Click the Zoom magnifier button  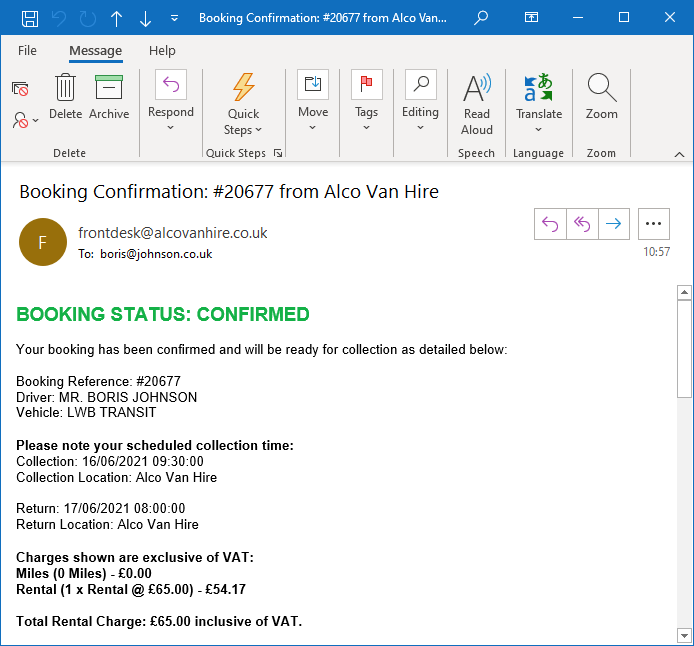[x=601, y=96]
